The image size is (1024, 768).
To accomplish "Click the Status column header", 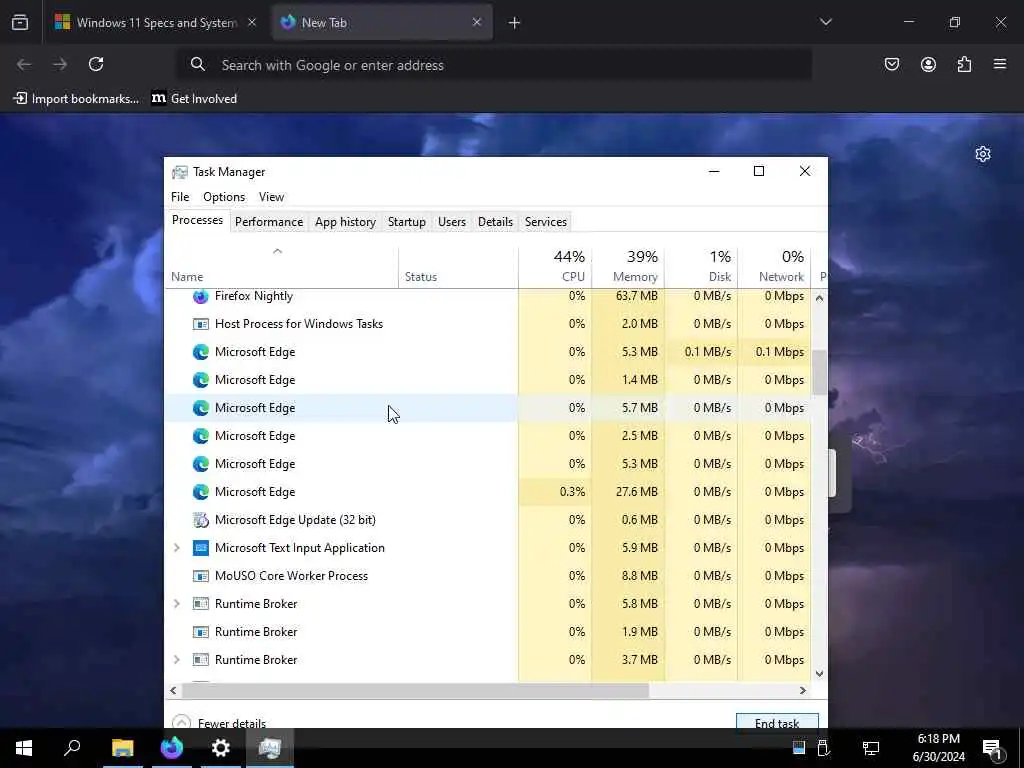I will point(458,266).
